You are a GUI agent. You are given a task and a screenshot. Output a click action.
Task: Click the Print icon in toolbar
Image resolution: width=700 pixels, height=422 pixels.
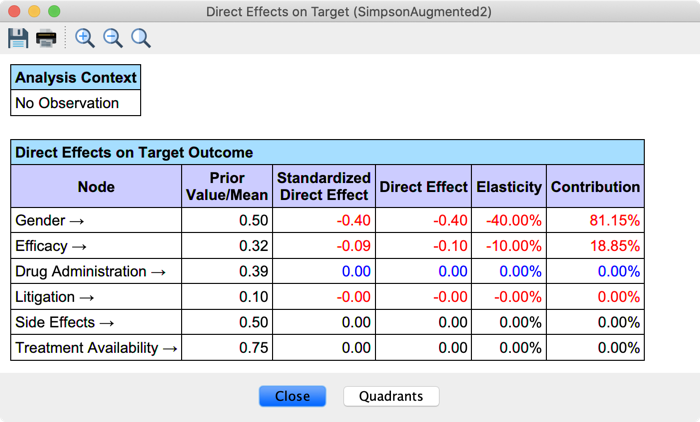pos(47,38)
